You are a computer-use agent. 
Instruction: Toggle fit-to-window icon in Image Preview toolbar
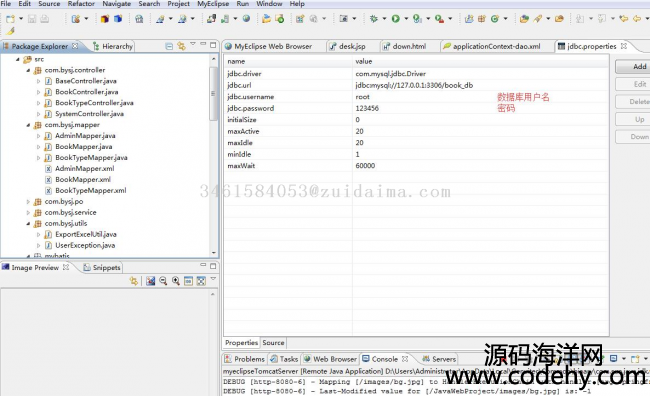coord(201,281)
